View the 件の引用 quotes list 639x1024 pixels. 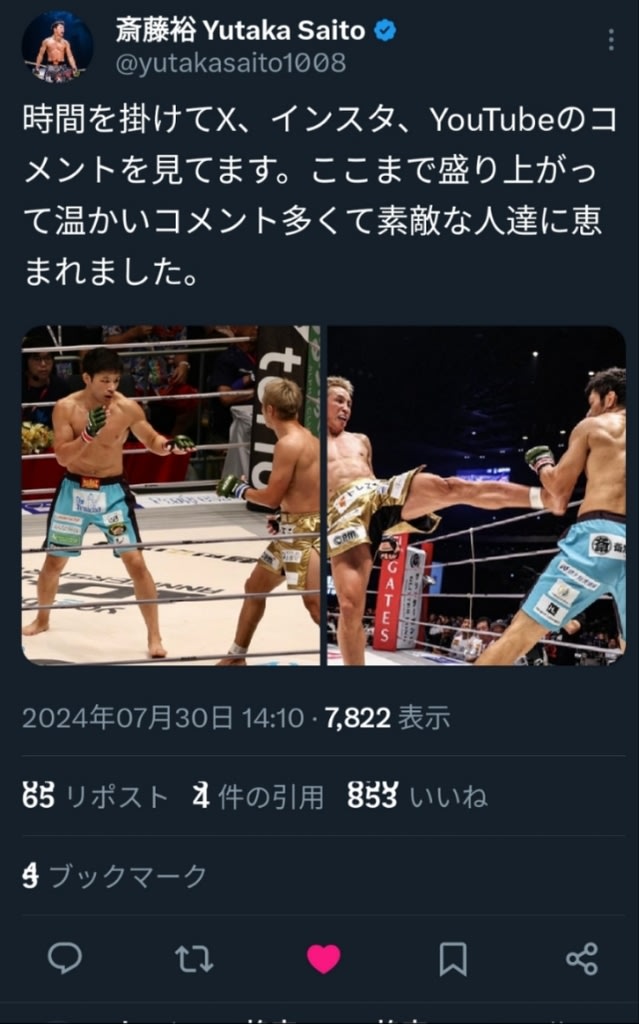tap(258, 797)
